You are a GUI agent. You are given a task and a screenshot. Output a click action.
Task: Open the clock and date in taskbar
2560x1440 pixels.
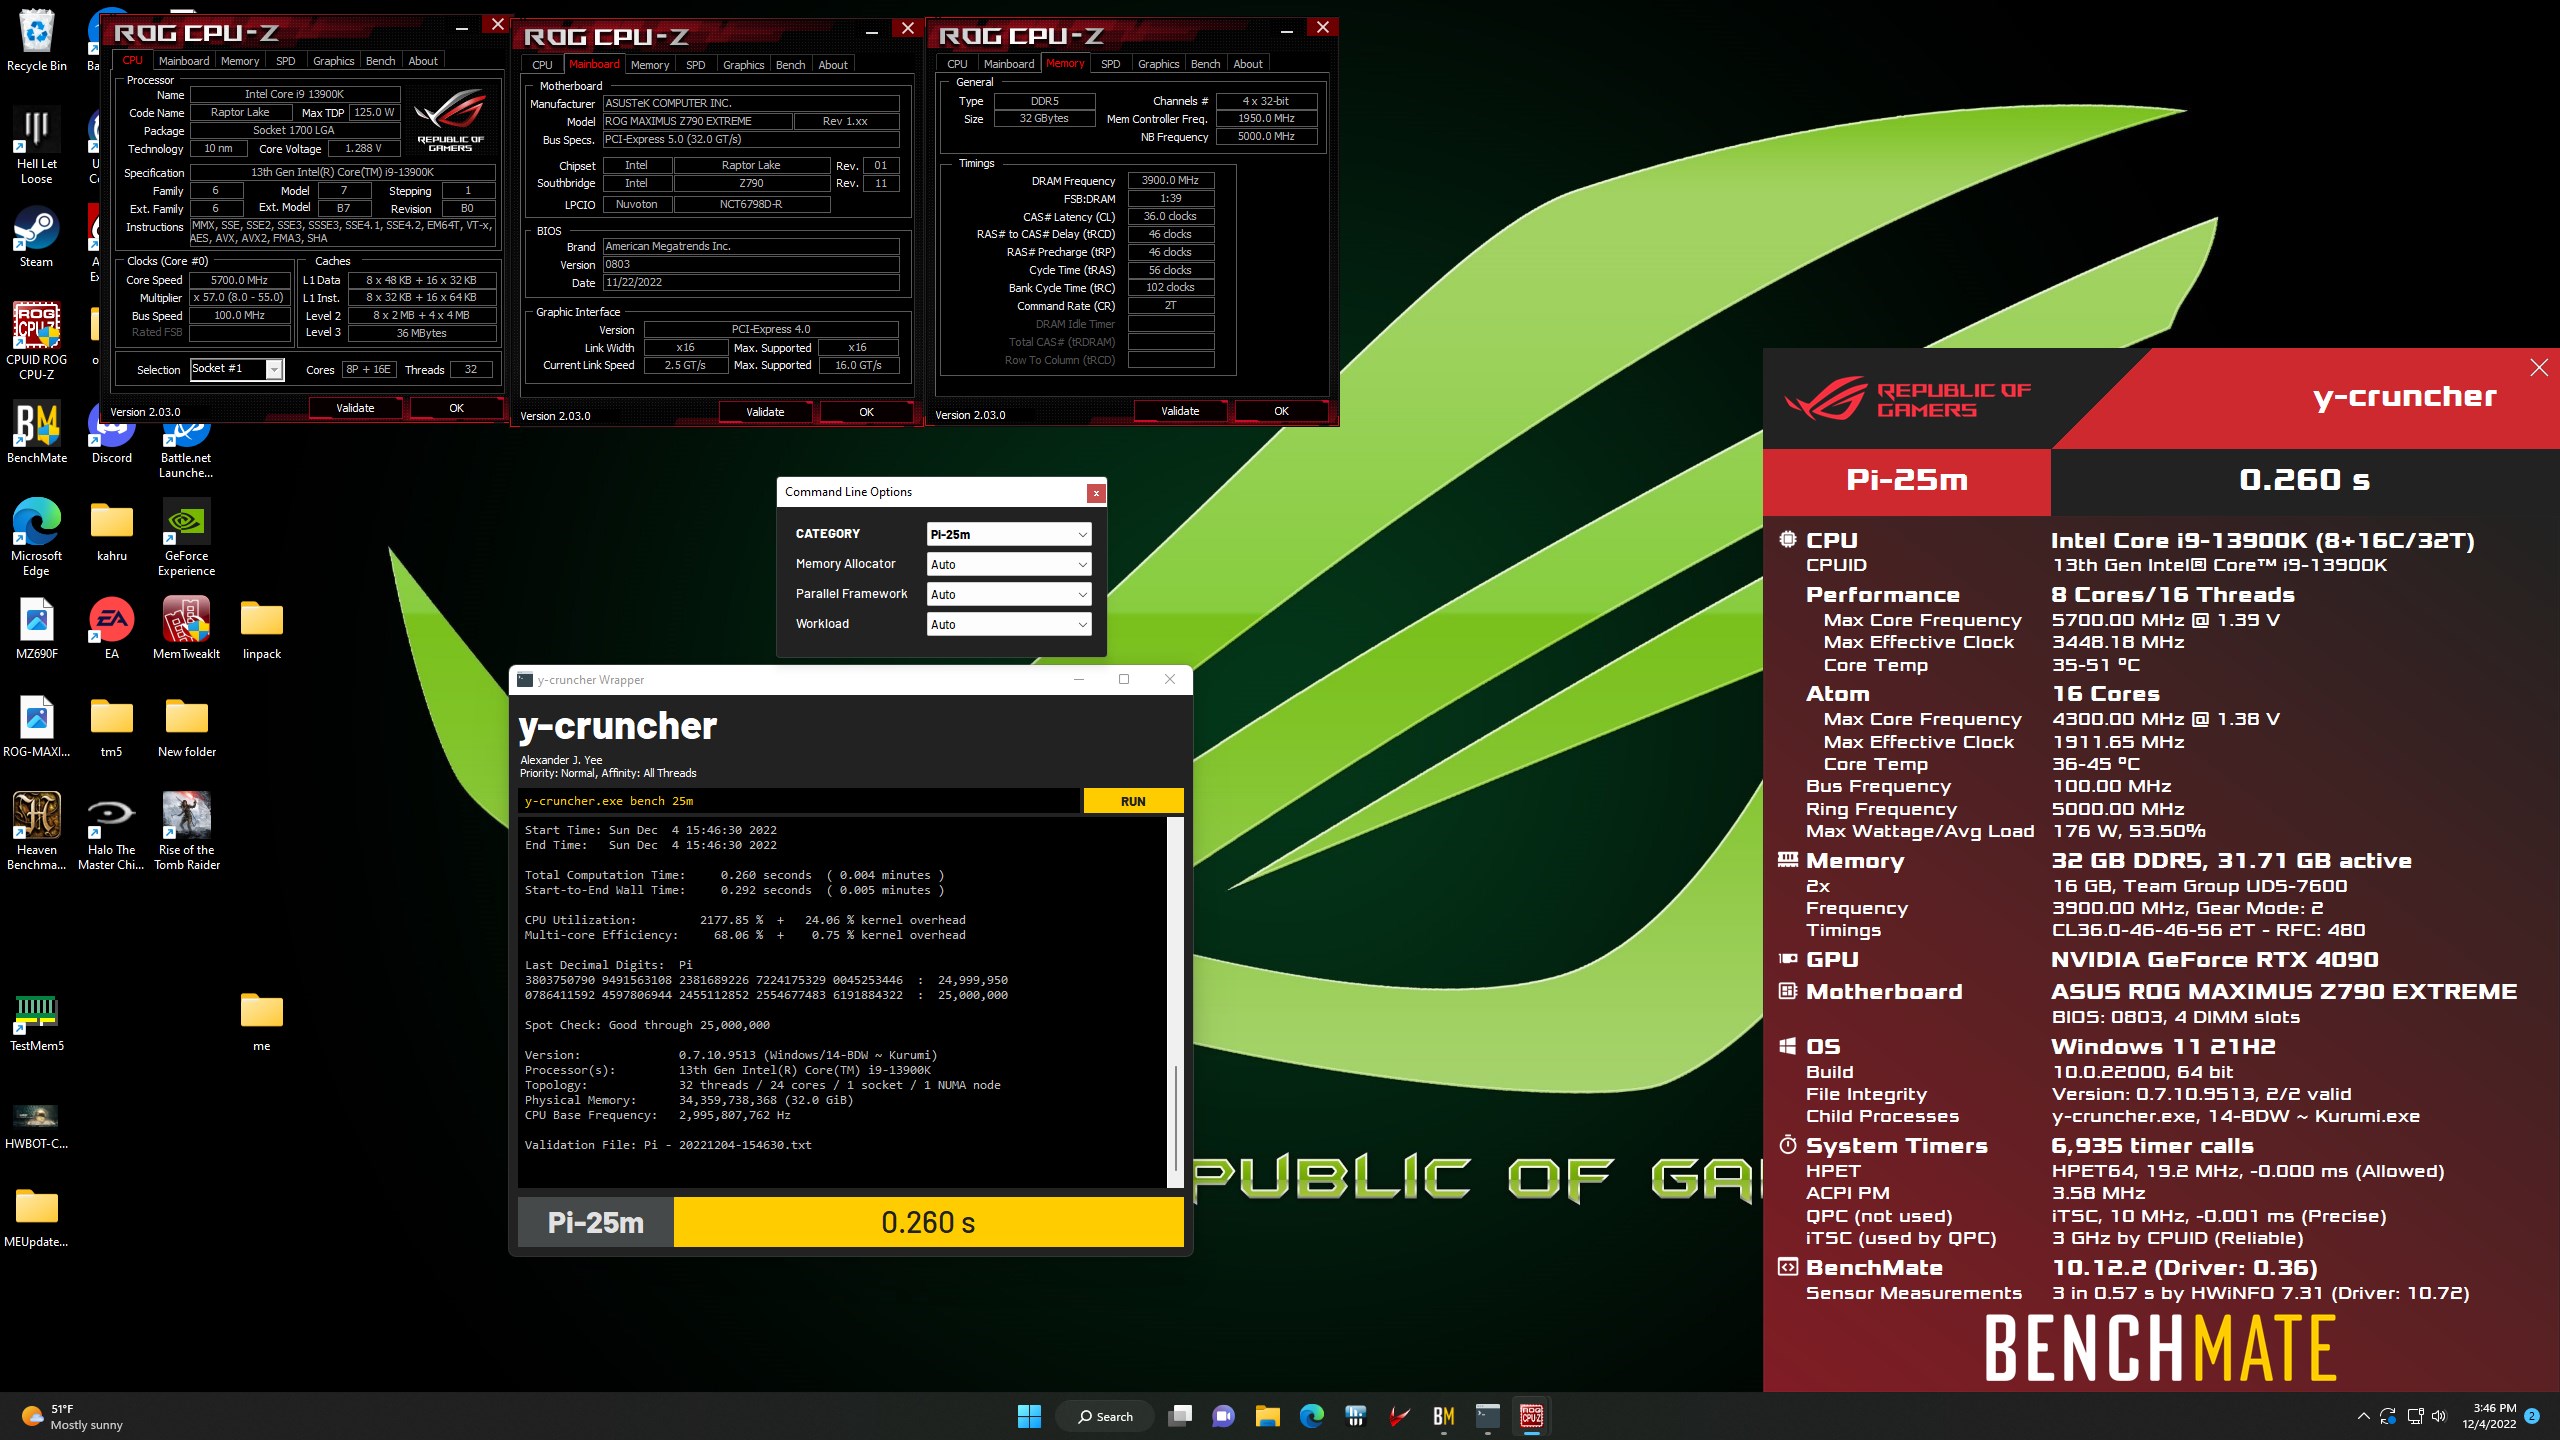pos(2489,1416)
